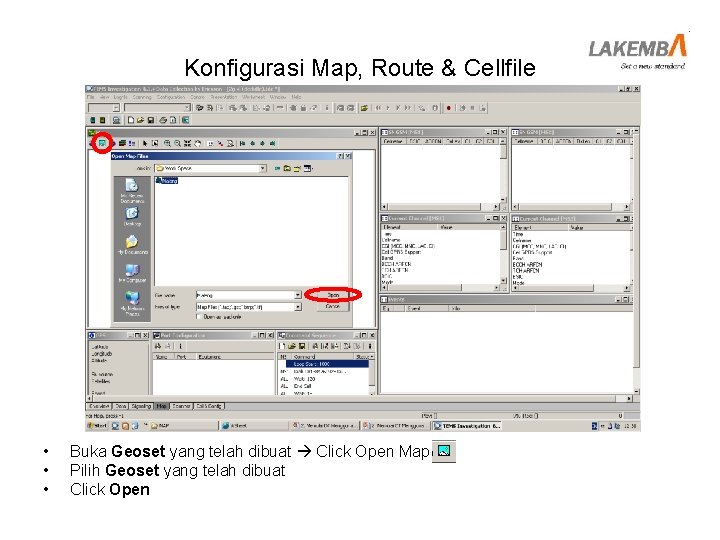Viewport: 720px width, 540px height.
Task: Click the Windows Start button
Action: (x=97, y=426)
